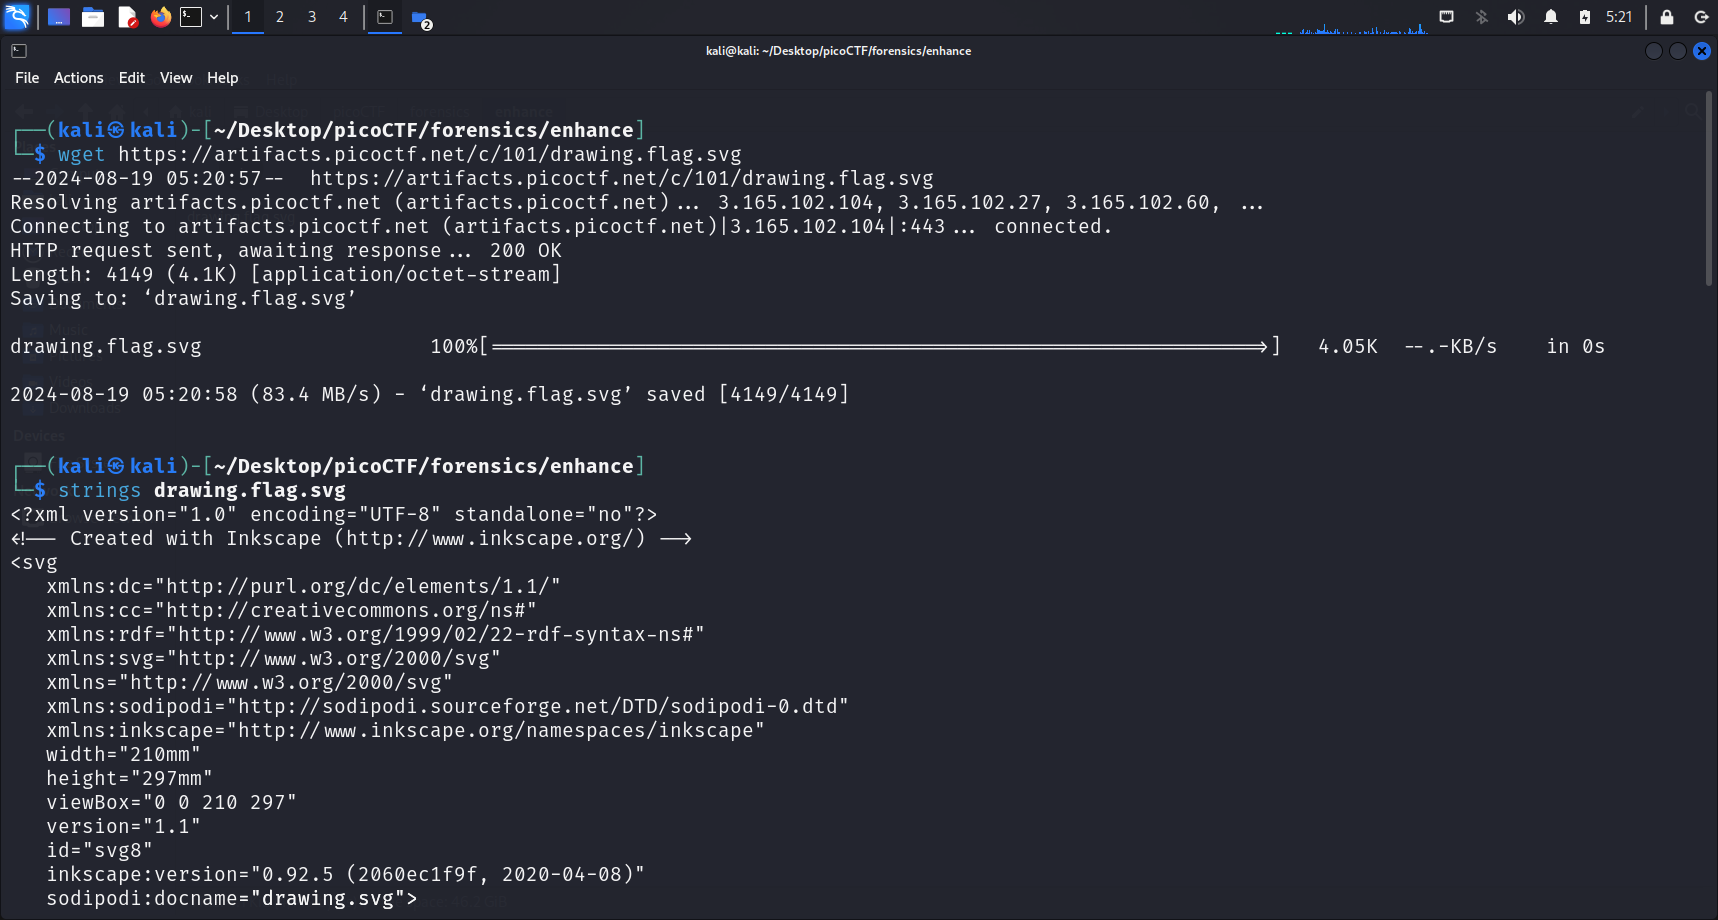Screen dimensions: 1718x920
Task: Open the Actions menu in the terminal
Action: [x=78, y=78]
